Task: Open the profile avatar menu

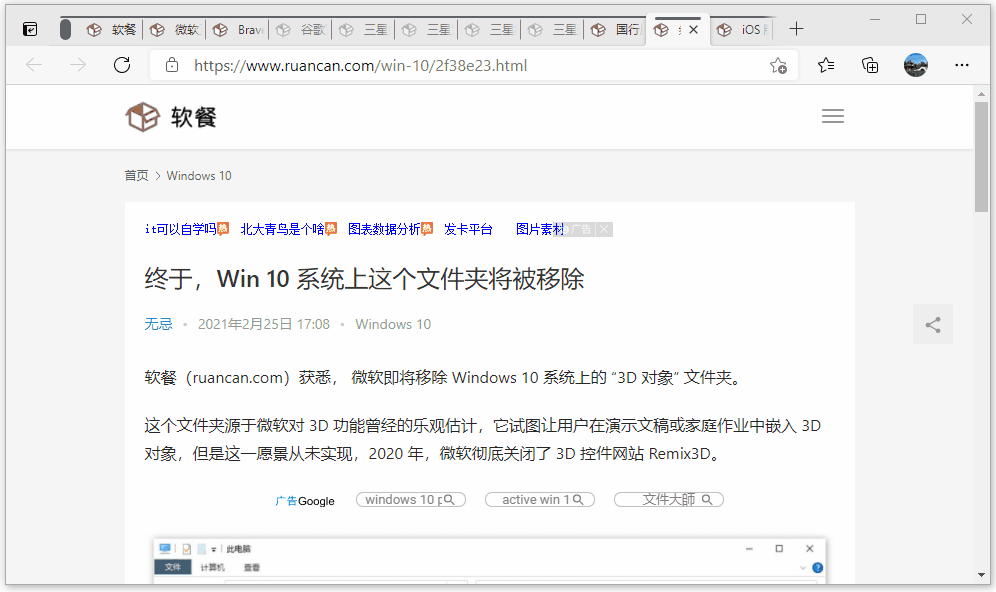Action: coord(915,65)
